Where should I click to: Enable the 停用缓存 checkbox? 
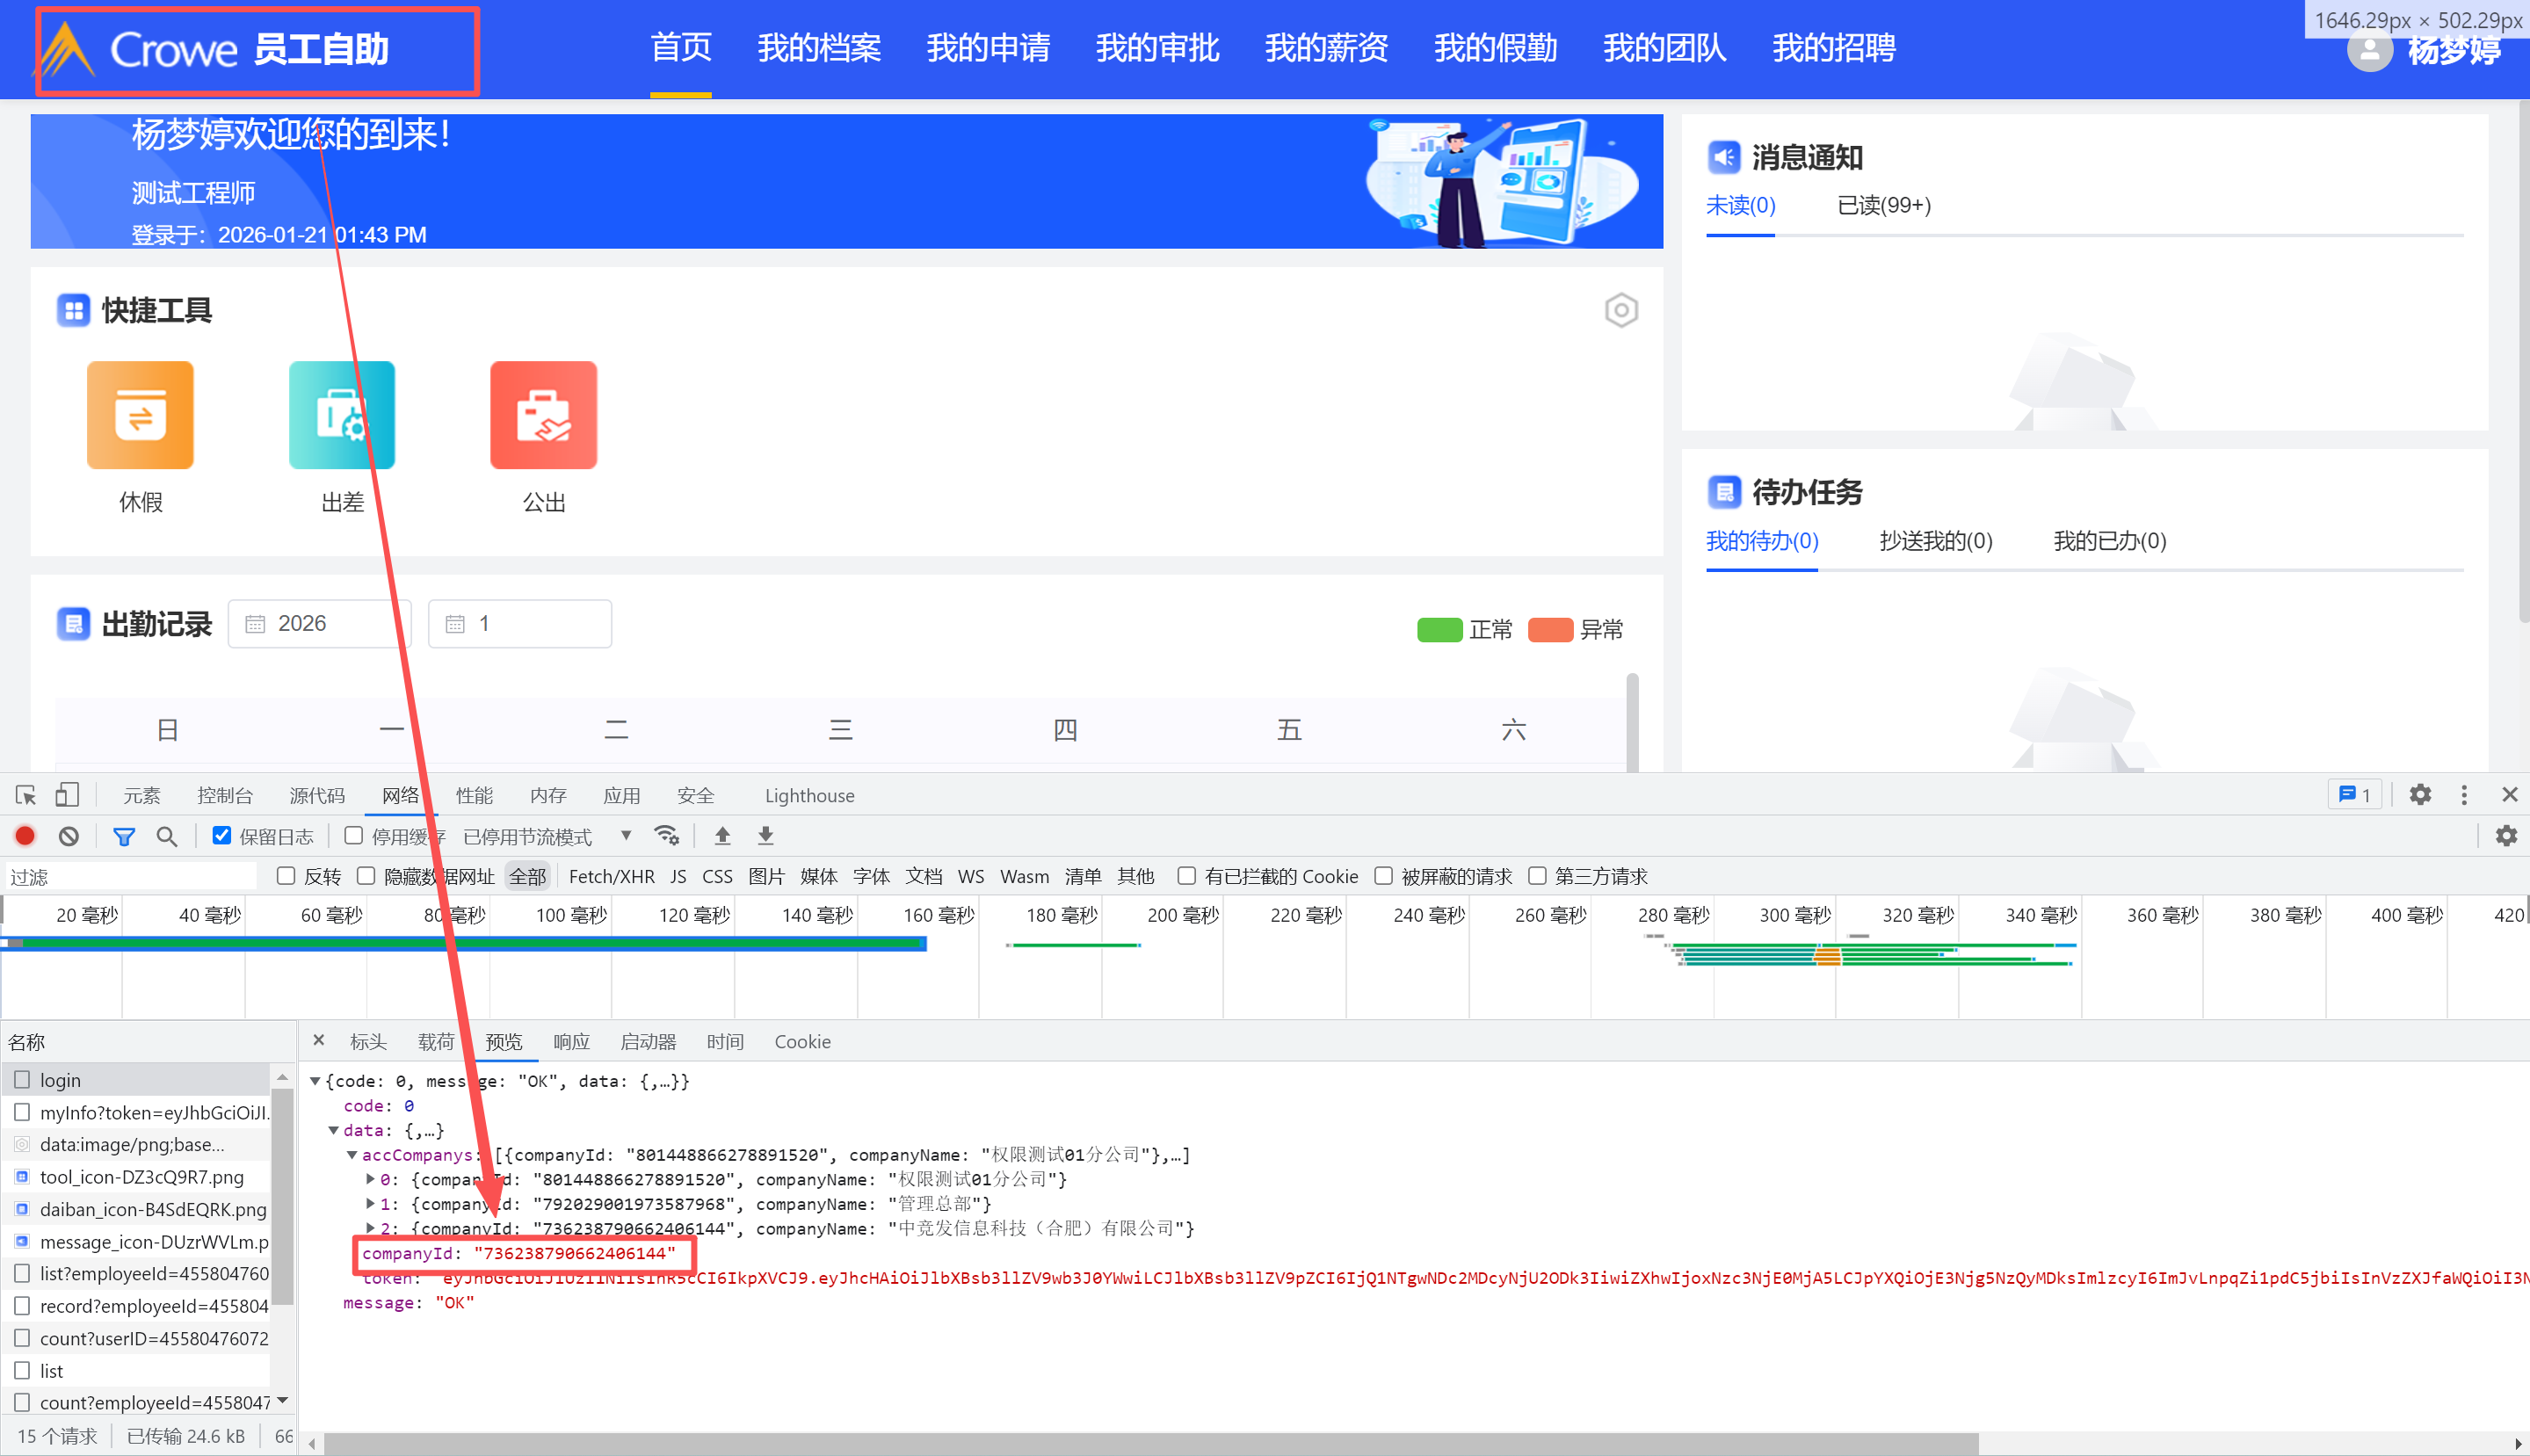tap(354, 836)
